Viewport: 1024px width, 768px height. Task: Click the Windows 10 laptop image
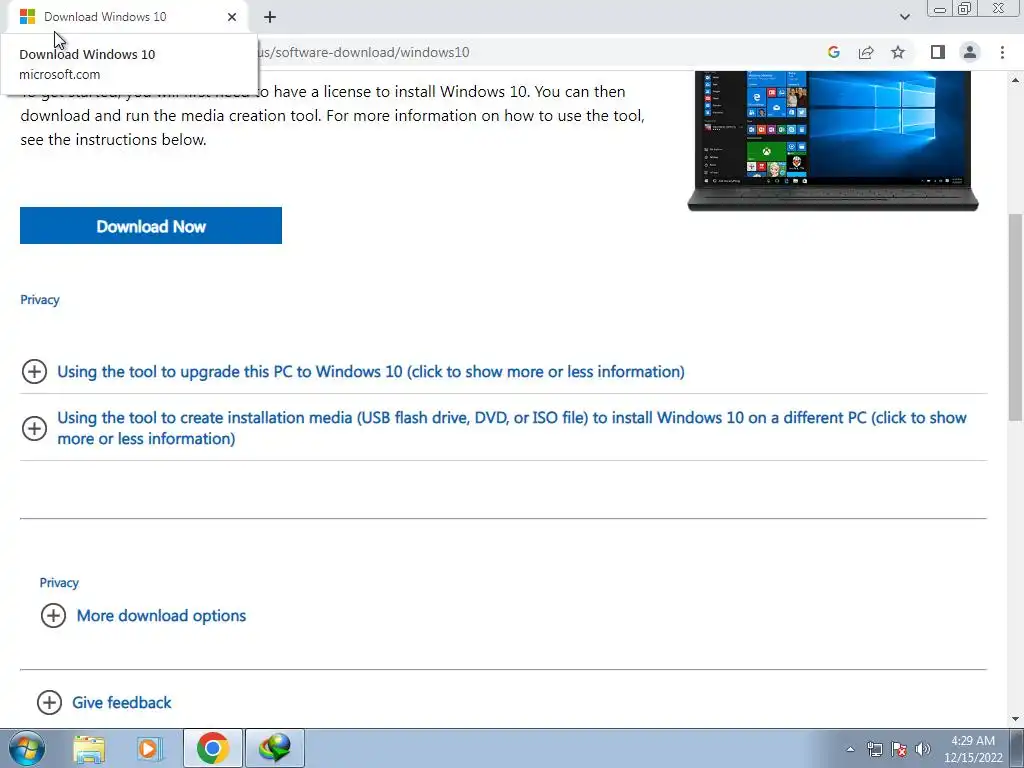pos(833,140)
